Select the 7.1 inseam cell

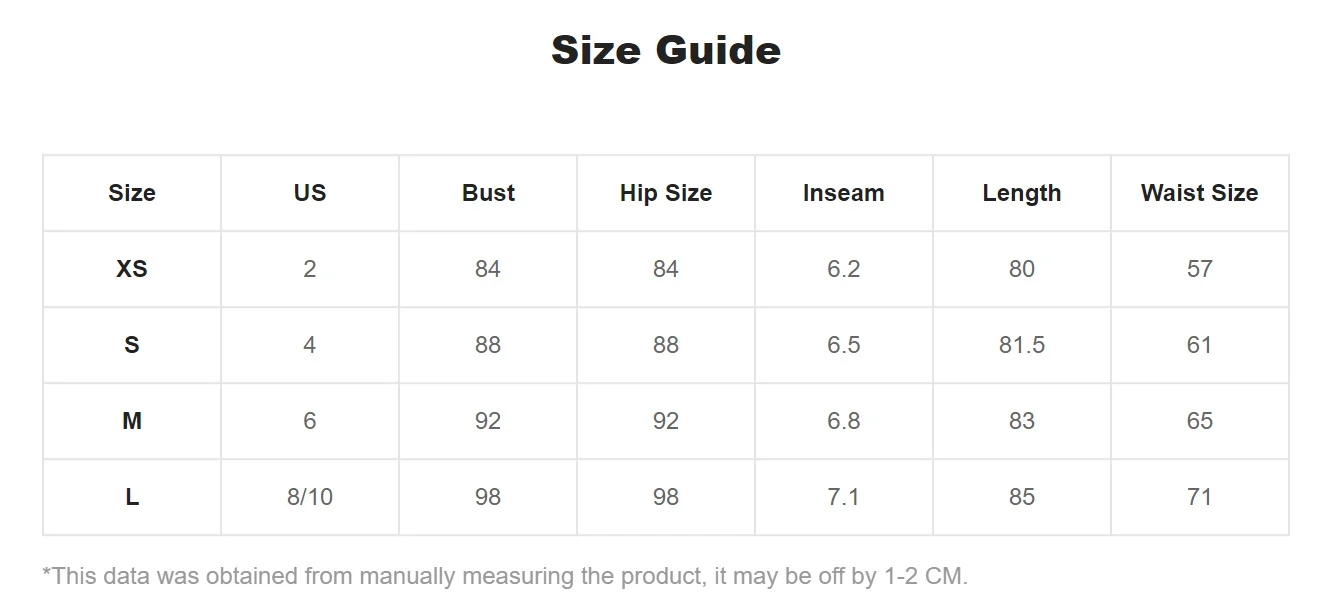(x=844, y=497)
